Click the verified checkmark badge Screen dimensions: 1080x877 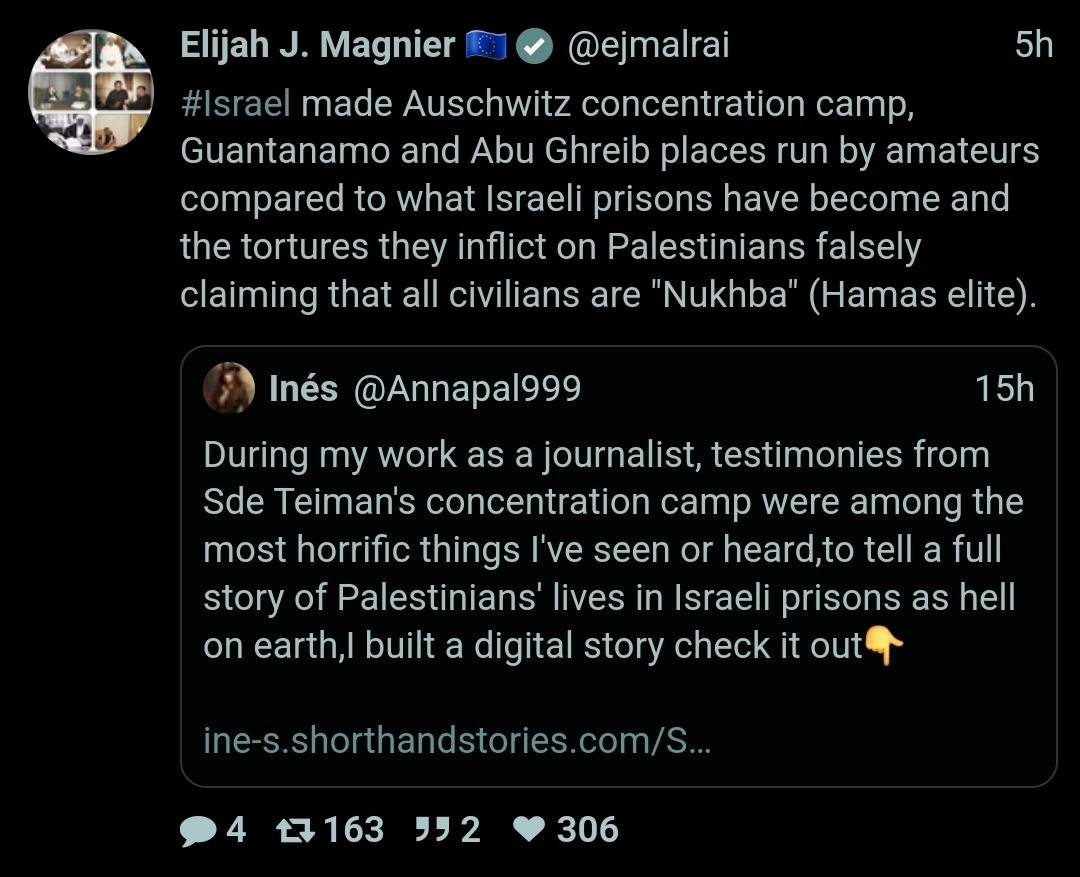coord(537,46)
